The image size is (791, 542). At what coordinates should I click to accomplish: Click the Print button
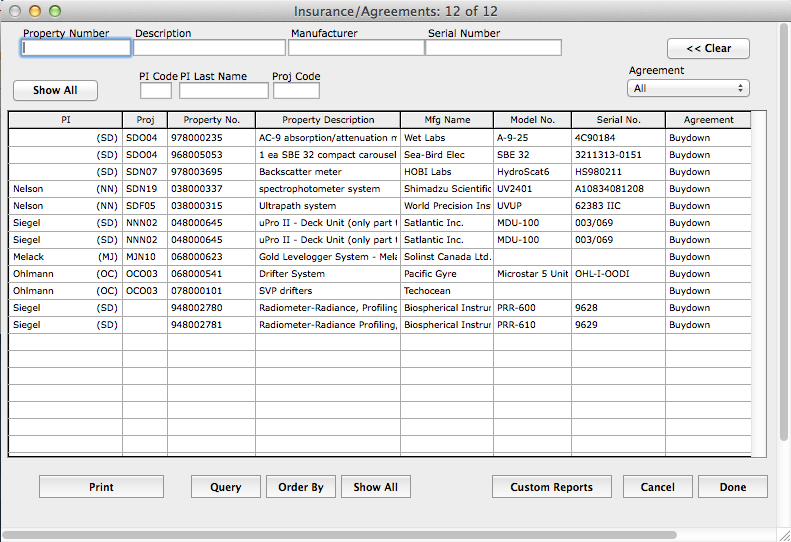(101, 487)
